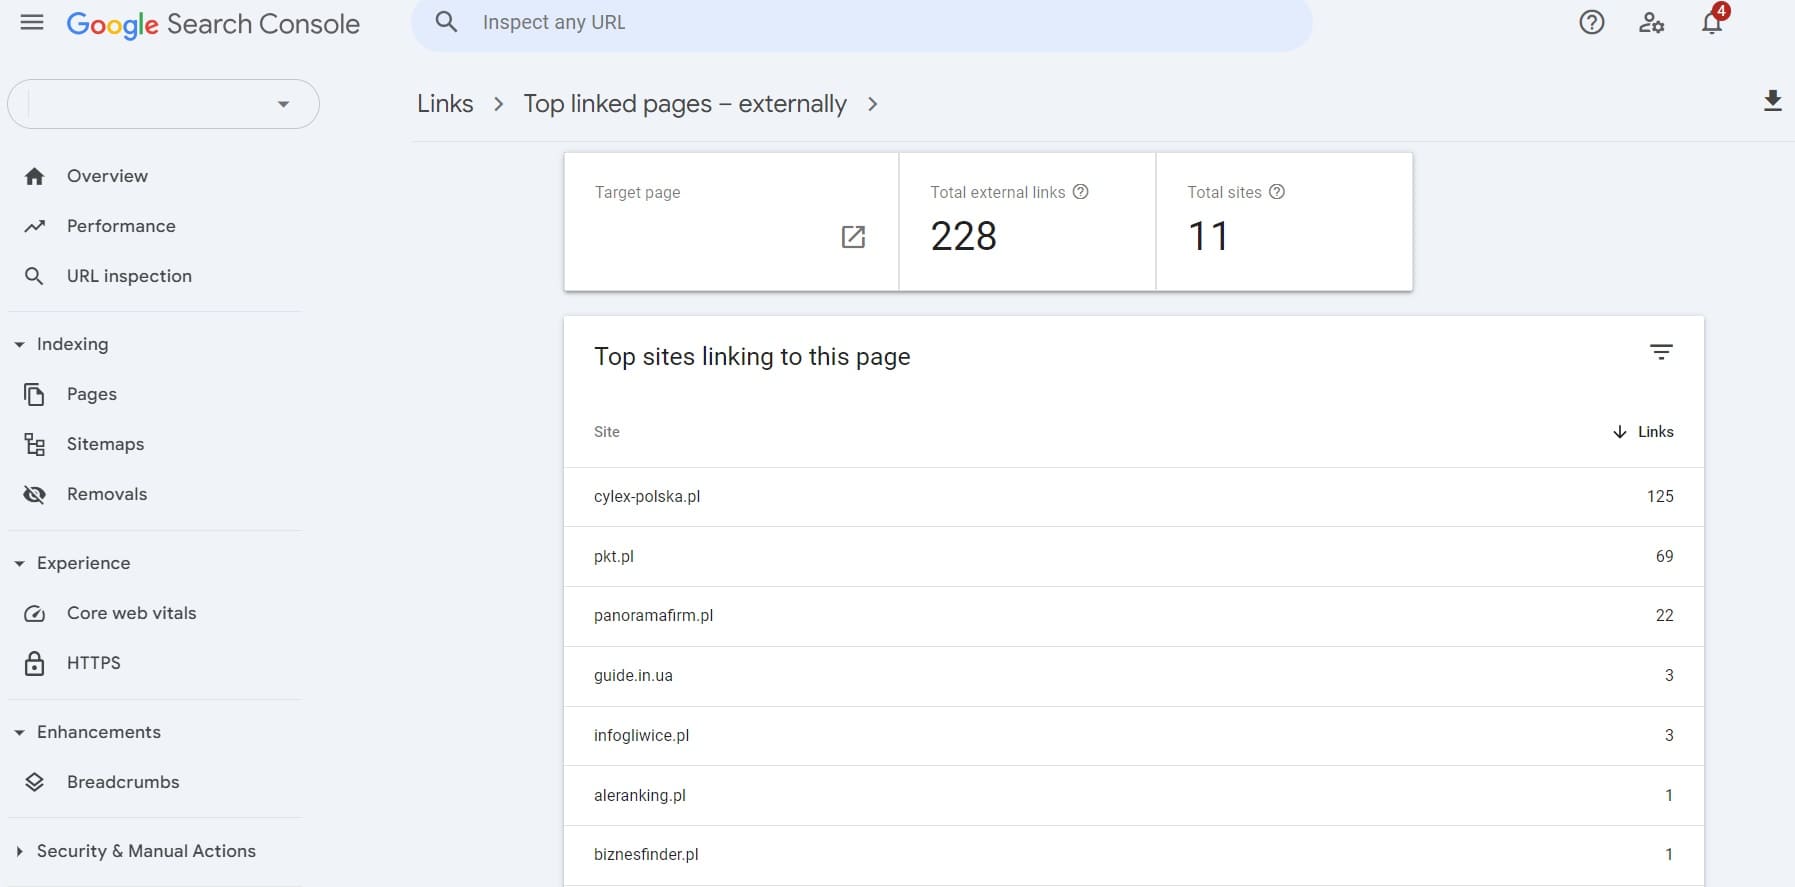Open the Core web vitals report
Image resolution: width=1795 pixels, height=887 pixels.
pos(131,613)
